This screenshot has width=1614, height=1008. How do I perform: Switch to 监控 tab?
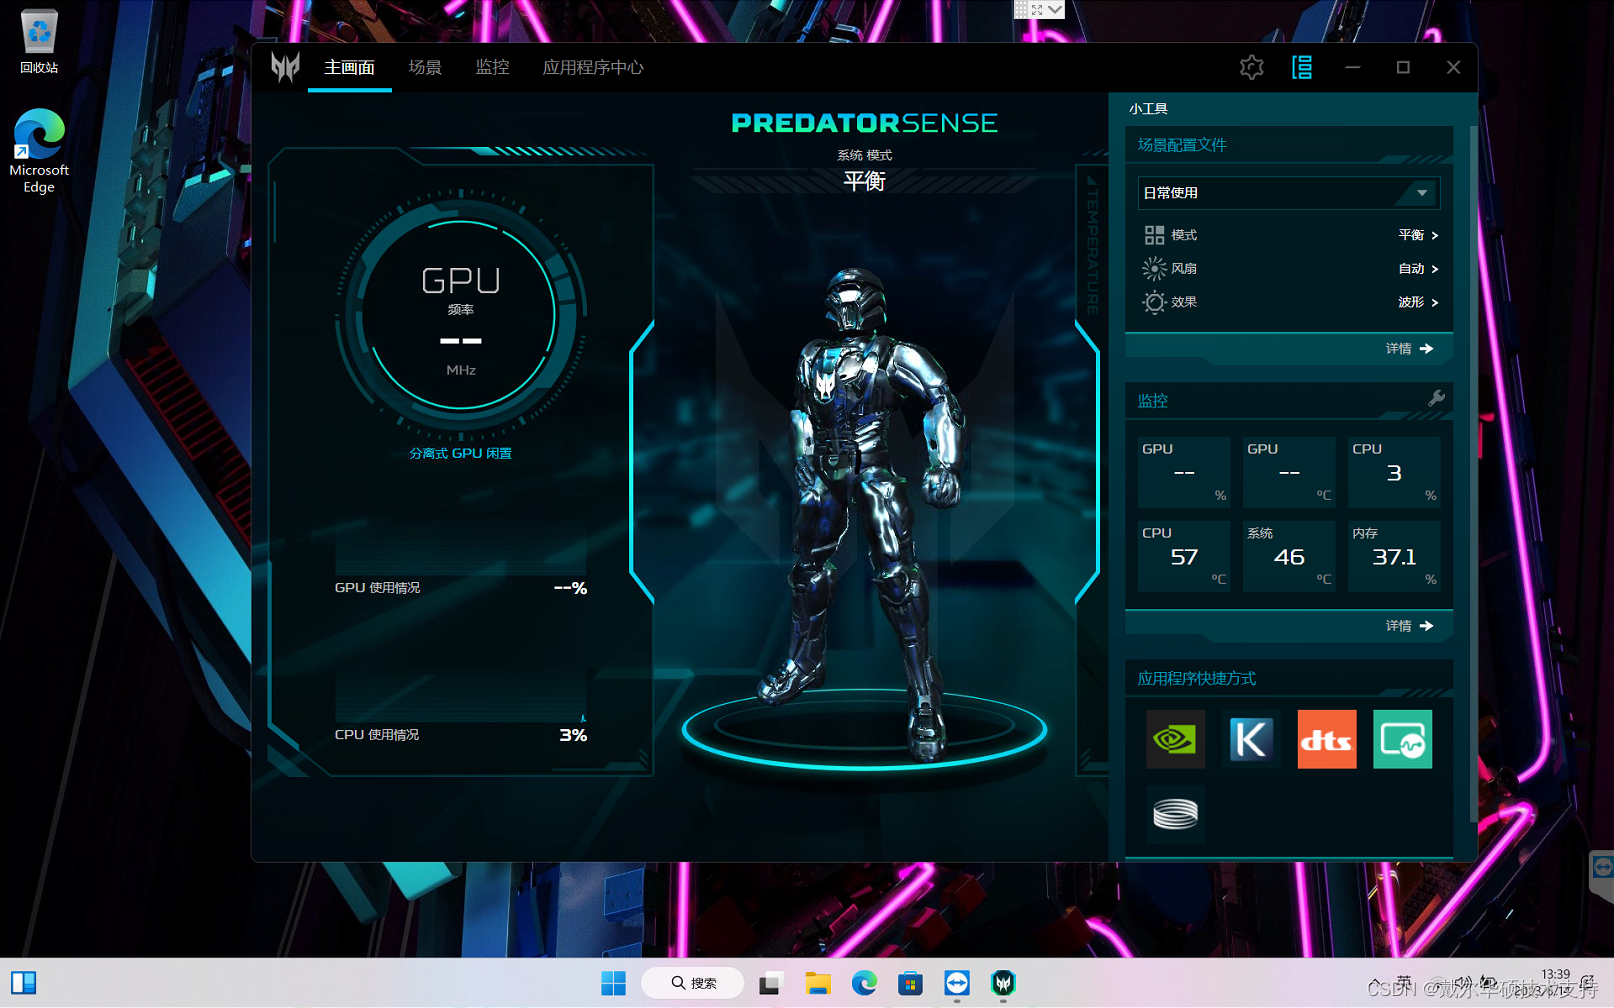[492, 67]
